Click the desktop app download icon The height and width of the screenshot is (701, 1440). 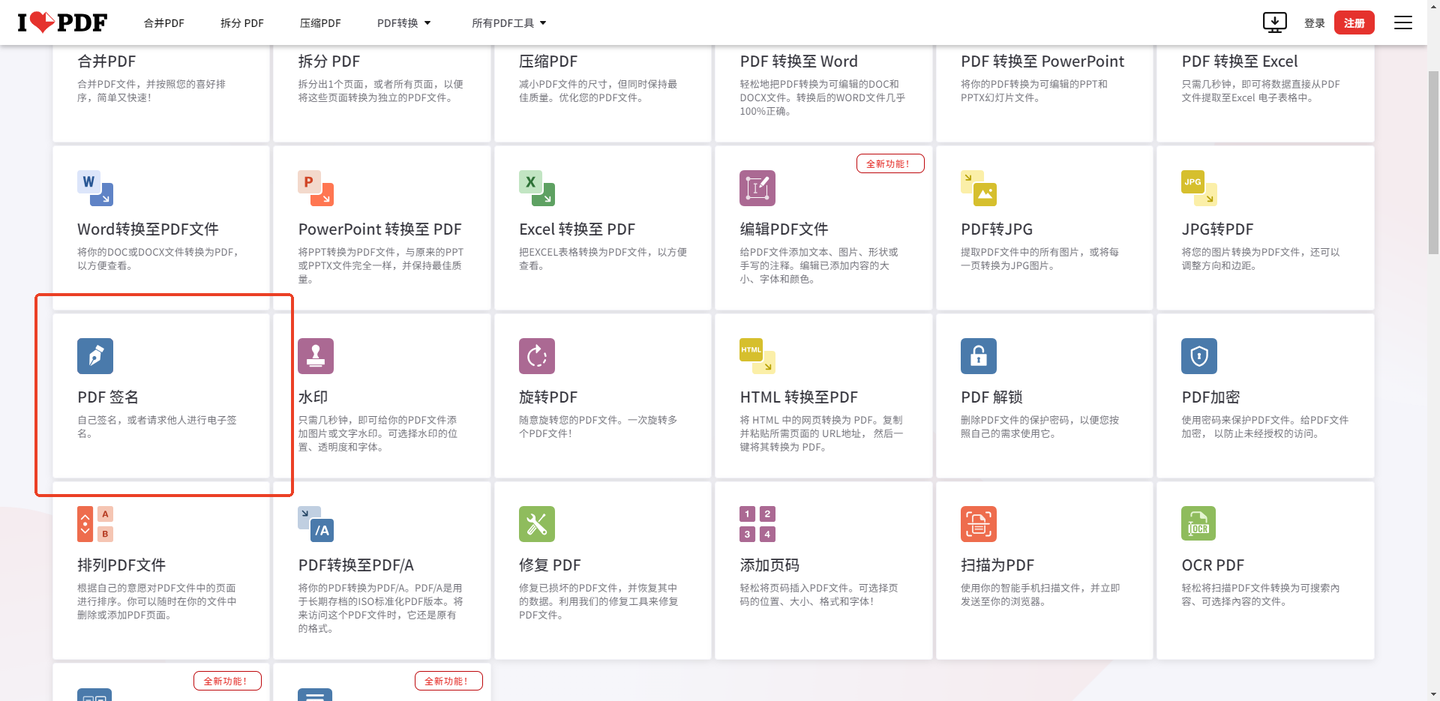pyautogui.click(x=1275, y=22)
